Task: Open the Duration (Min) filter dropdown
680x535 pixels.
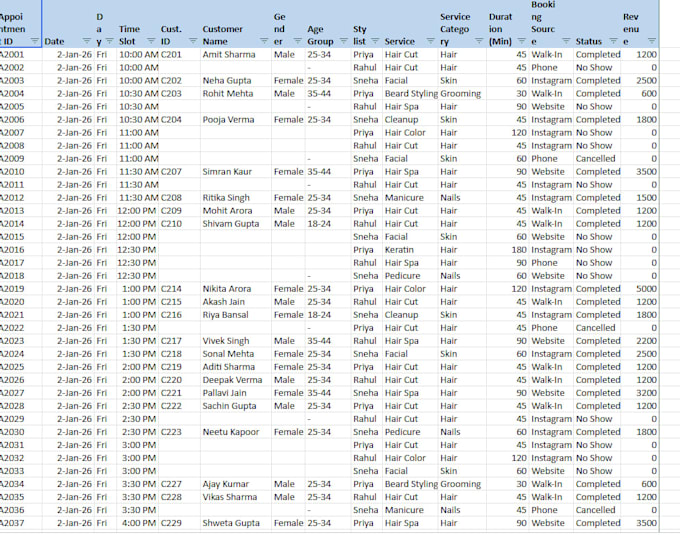Action: tap(522, 41)
